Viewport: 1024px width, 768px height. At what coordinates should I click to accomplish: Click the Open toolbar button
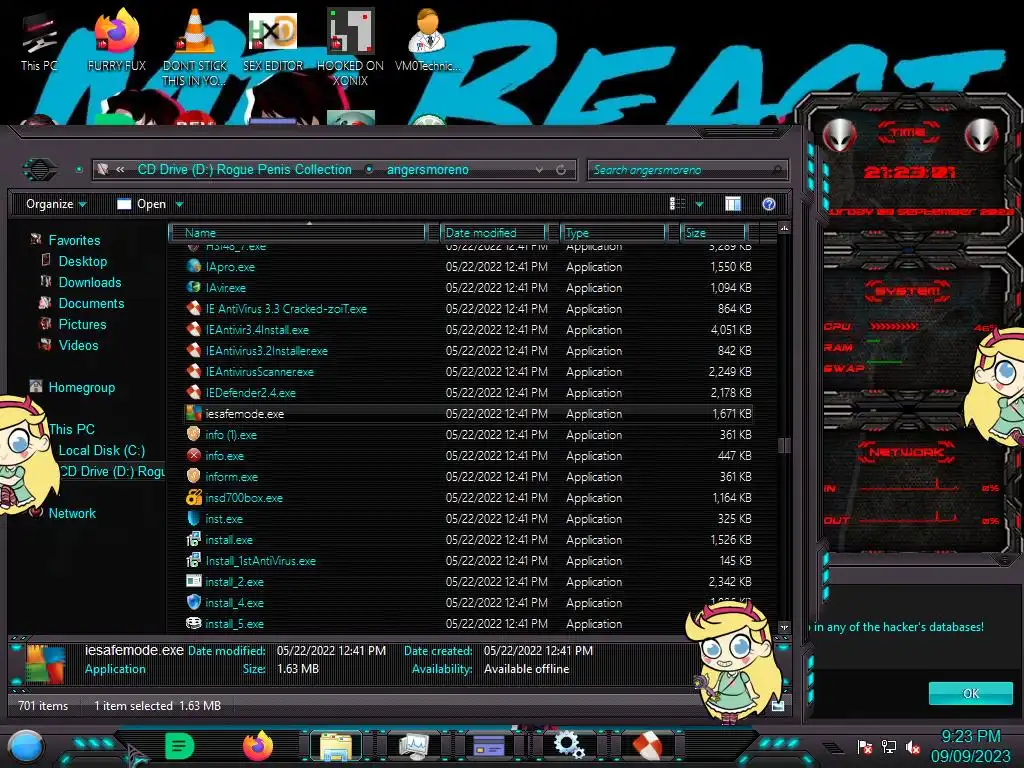click(142, 204)
